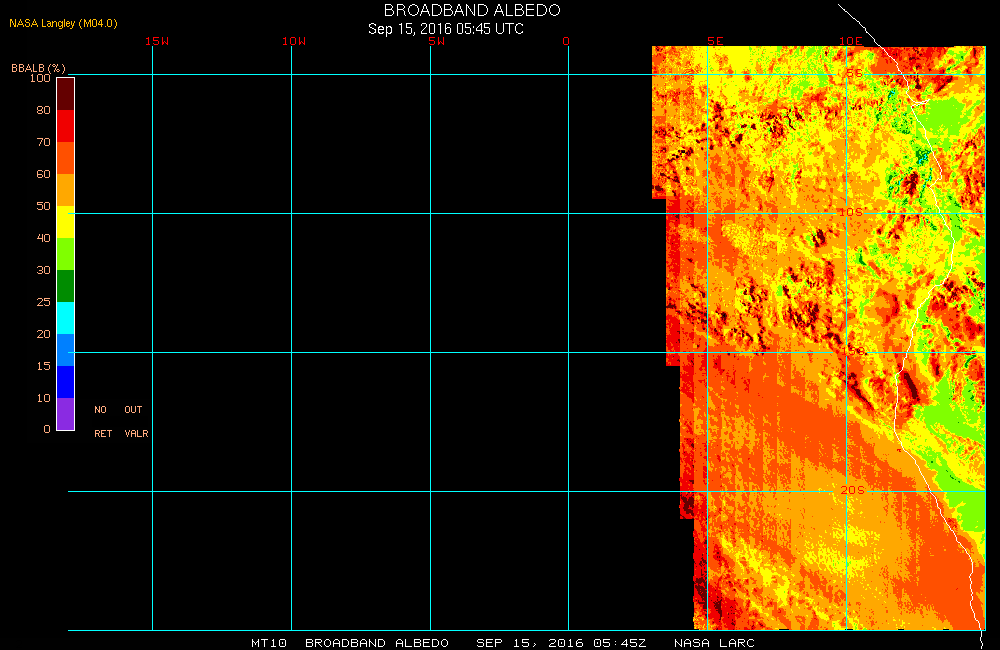Viewport: 1000px width, 650px height.
Task: Select the Sep 15, 2016 05:45 UTC timestamp
Action: (446, 29)
